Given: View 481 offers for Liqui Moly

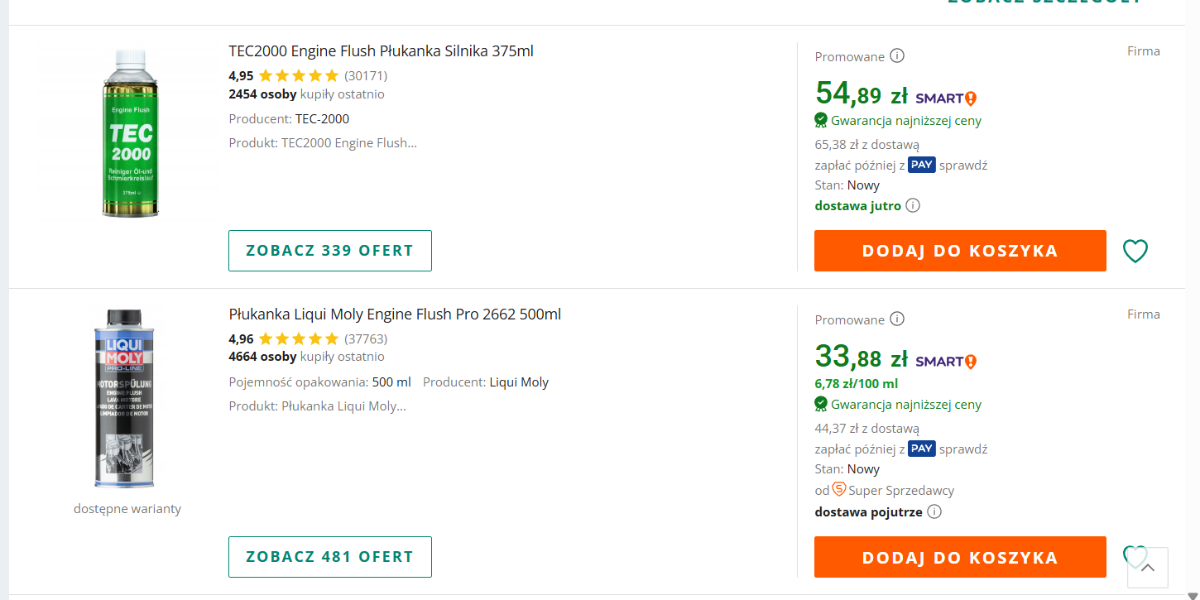Looking at the screenshot, I should [x=330, y=557].
